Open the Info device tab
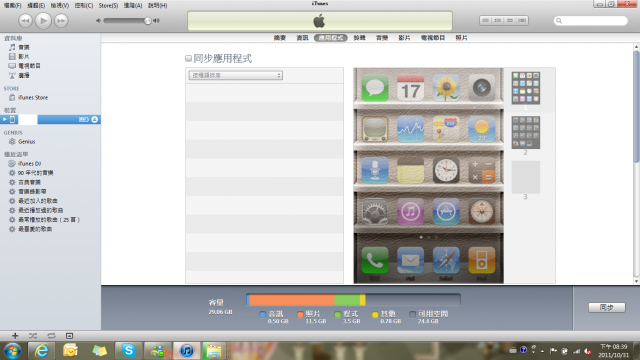This screenshot has height=360, width=640. (x=302, y=38)
